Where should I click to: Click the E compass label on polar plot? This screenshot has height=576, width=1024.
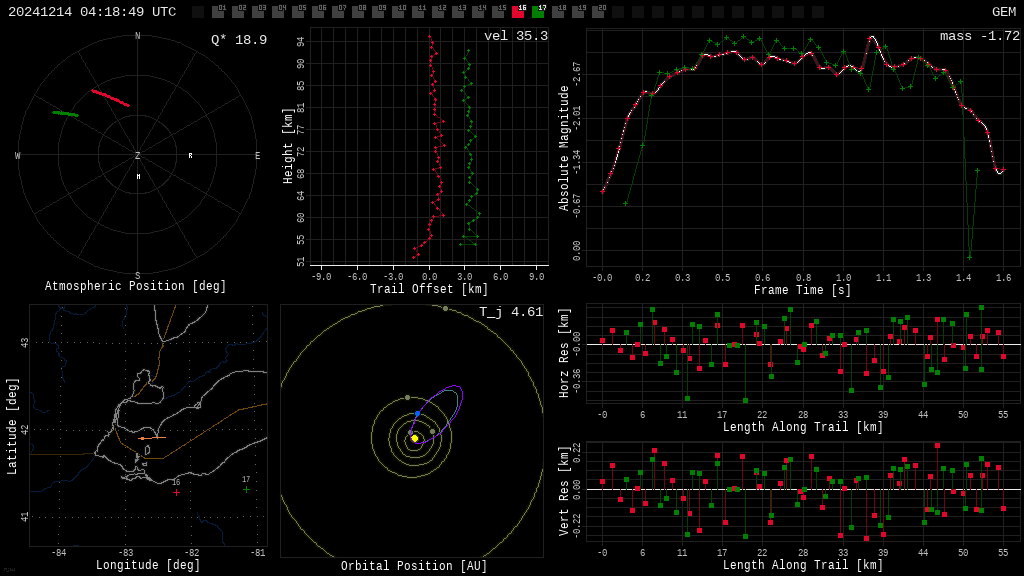click(257, 155)
